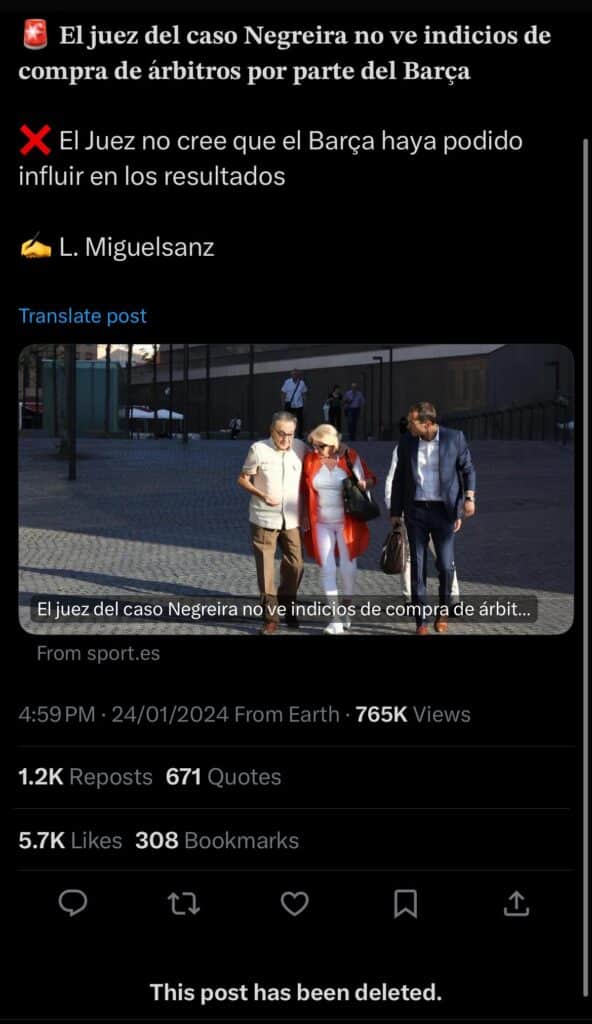Click the red X emoji

35,140
